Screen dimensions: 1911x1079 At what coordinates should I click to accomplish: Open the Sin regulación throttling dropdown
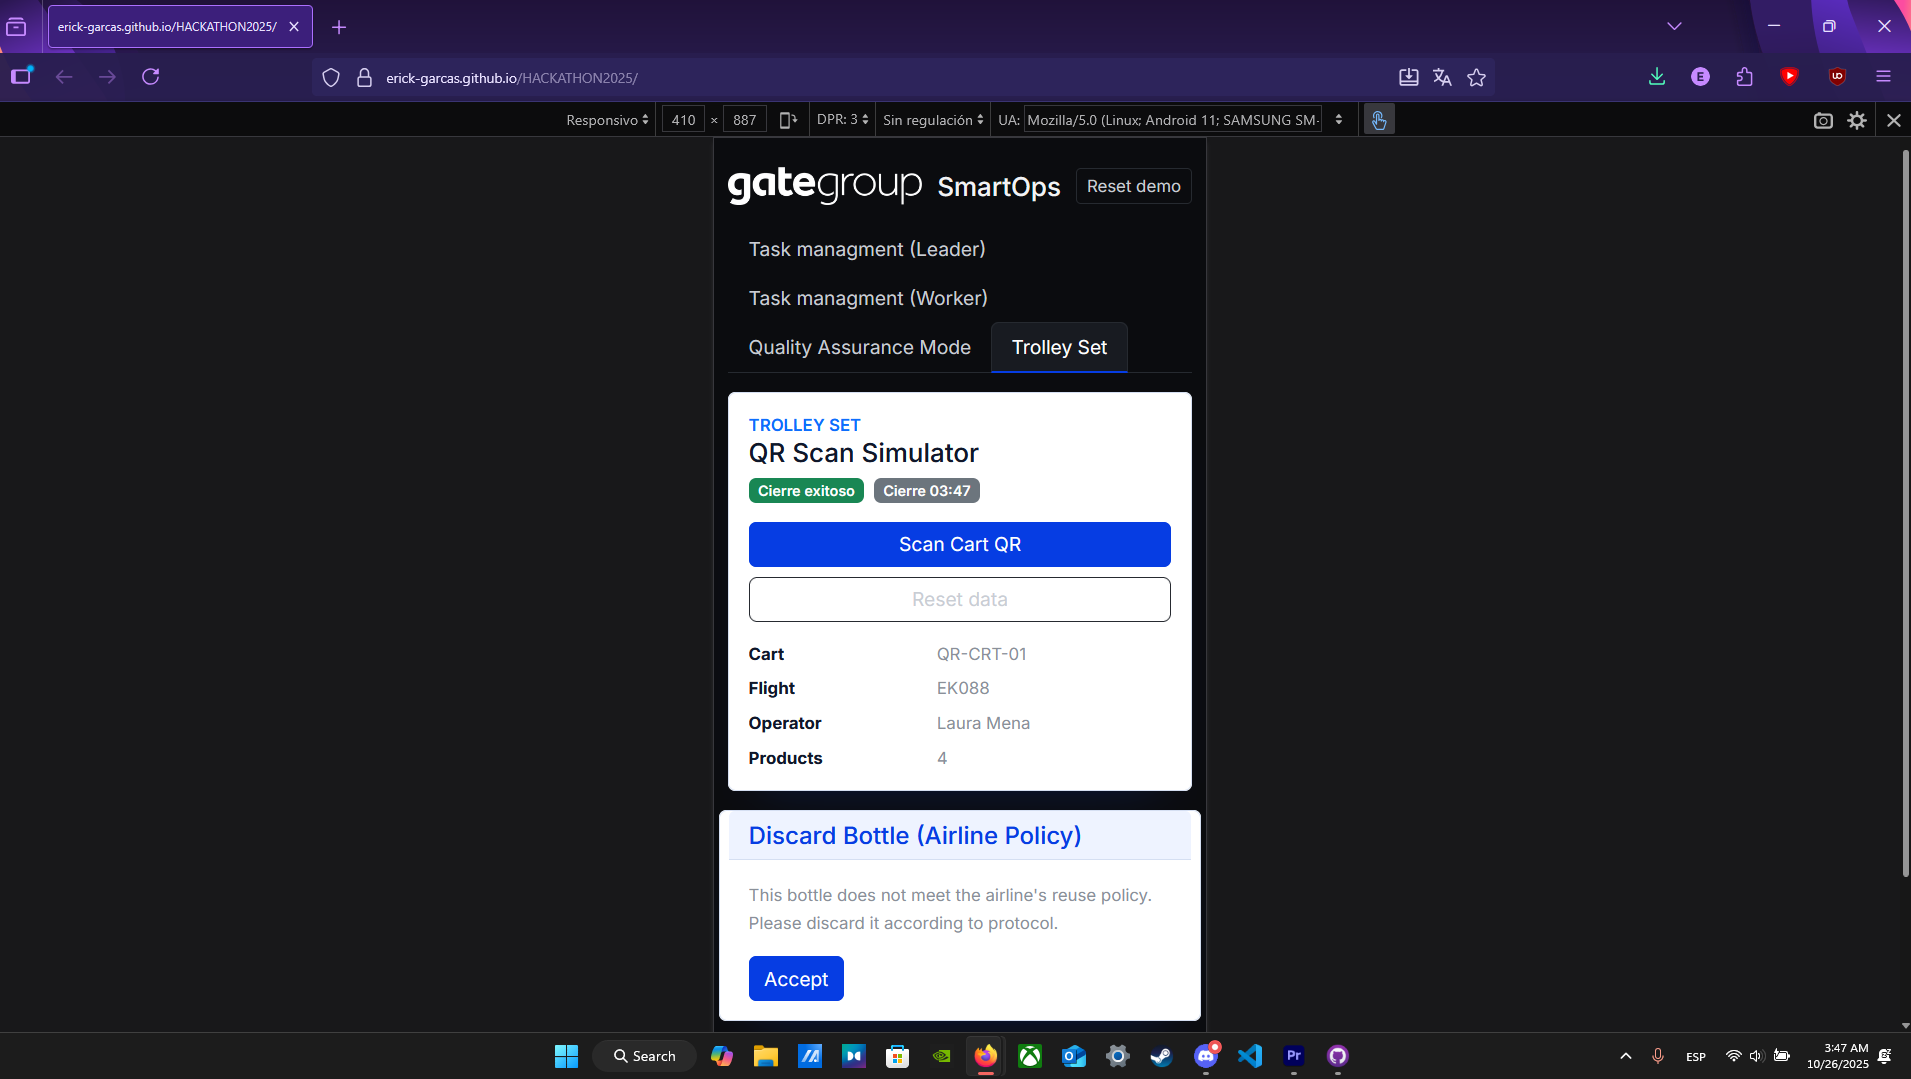click(933, 120)
